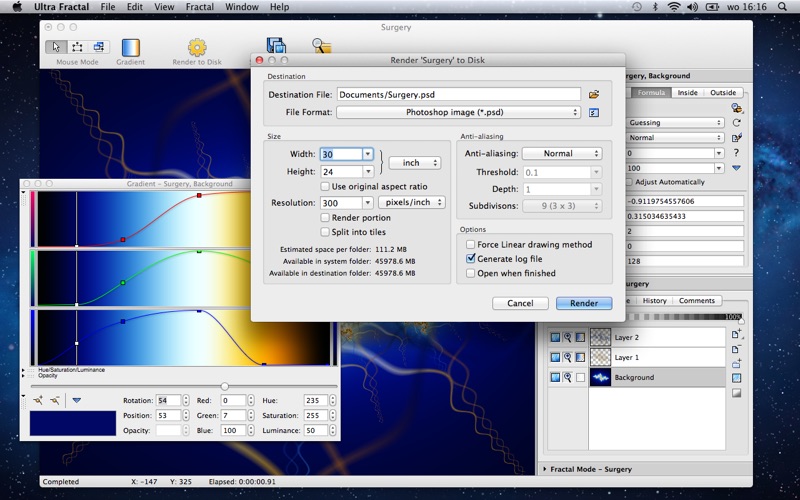Click the Cancel button

(520, 303)
